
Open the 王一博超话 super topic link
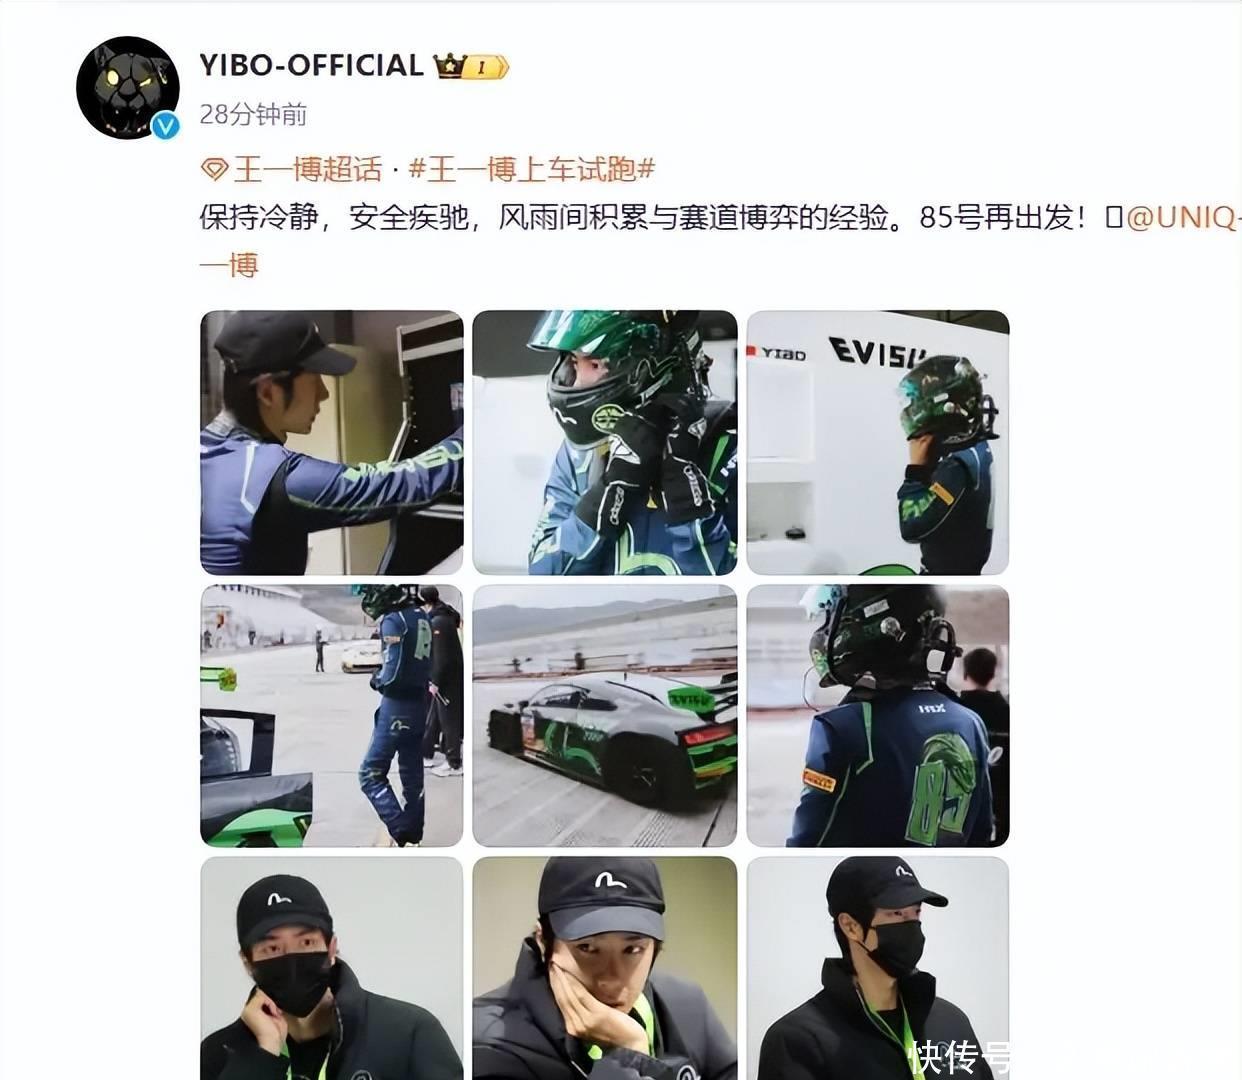[x=308, y=169]
